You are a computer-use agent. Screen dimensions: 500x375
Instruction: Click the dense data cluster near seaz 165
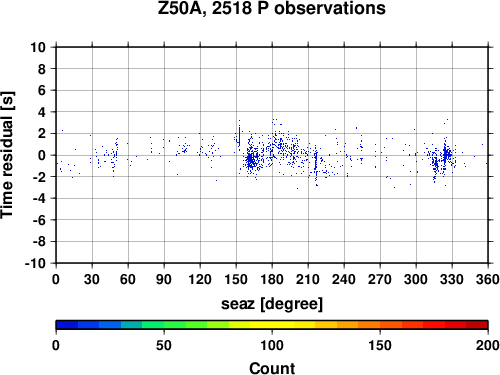pos(252,159)
